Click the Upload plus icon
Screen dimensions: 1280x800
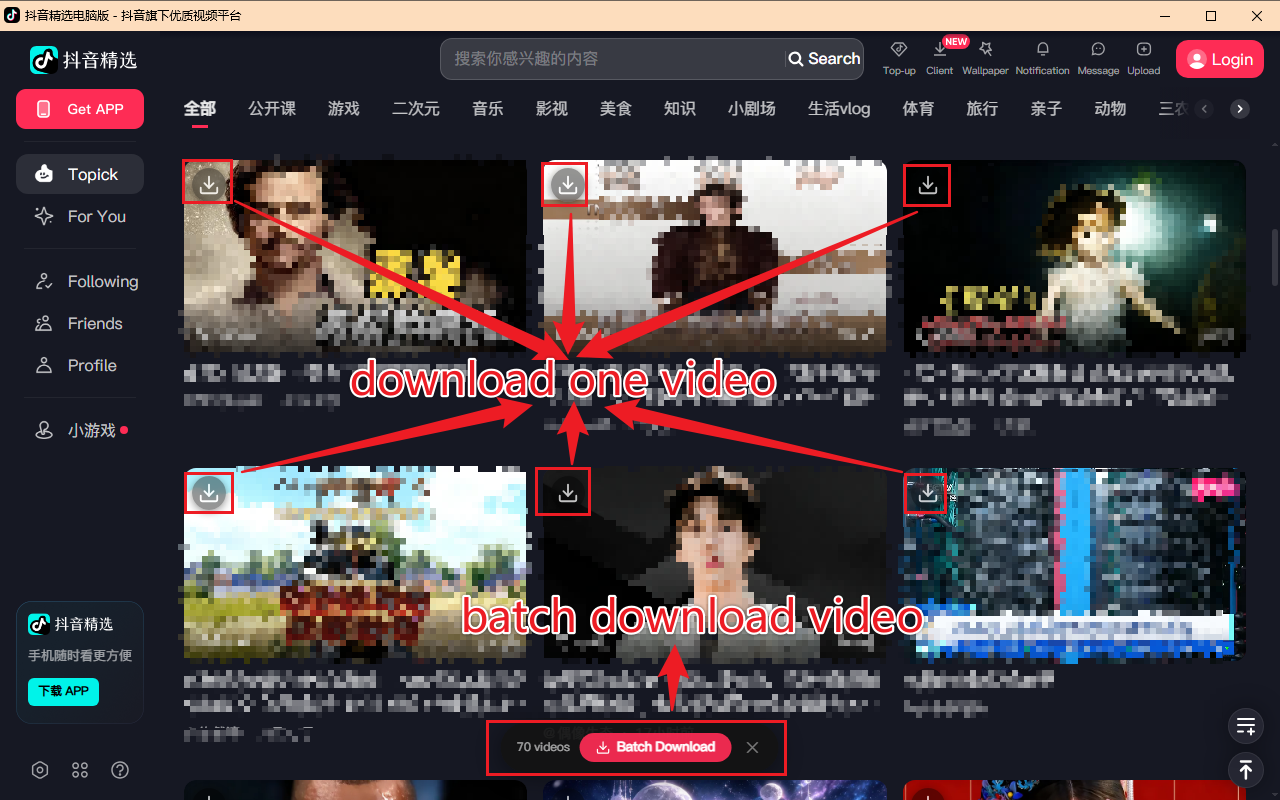click(x=1144, y=49)
